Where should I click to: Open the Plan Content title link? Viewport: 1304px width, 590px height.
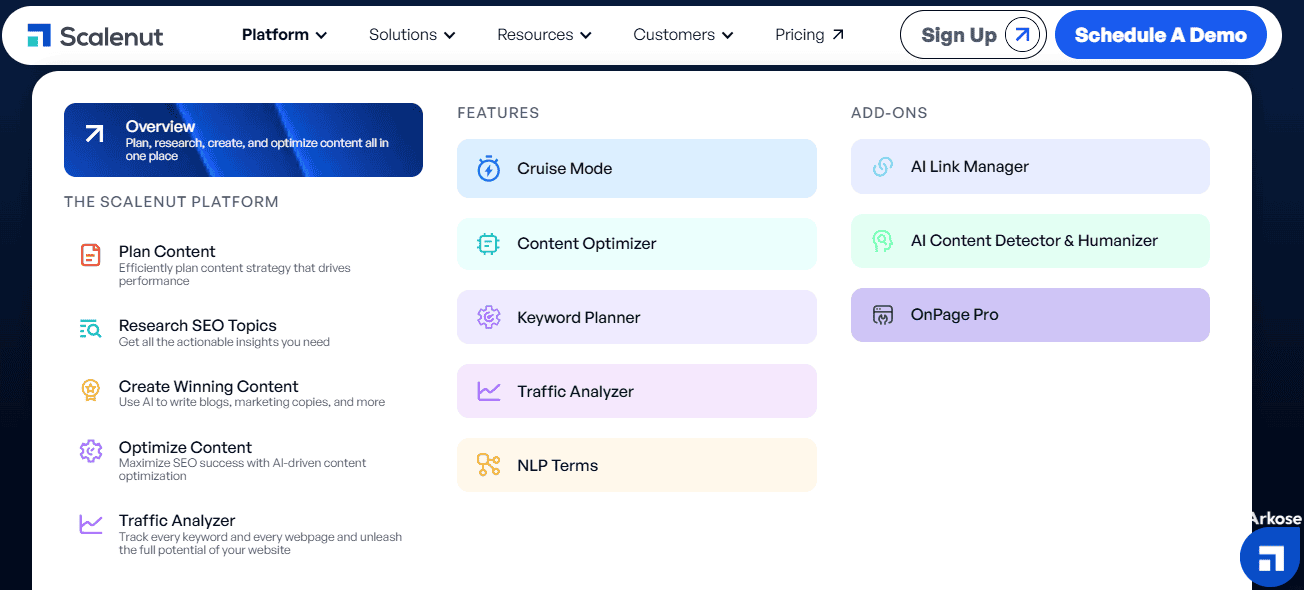click(167, 251)
